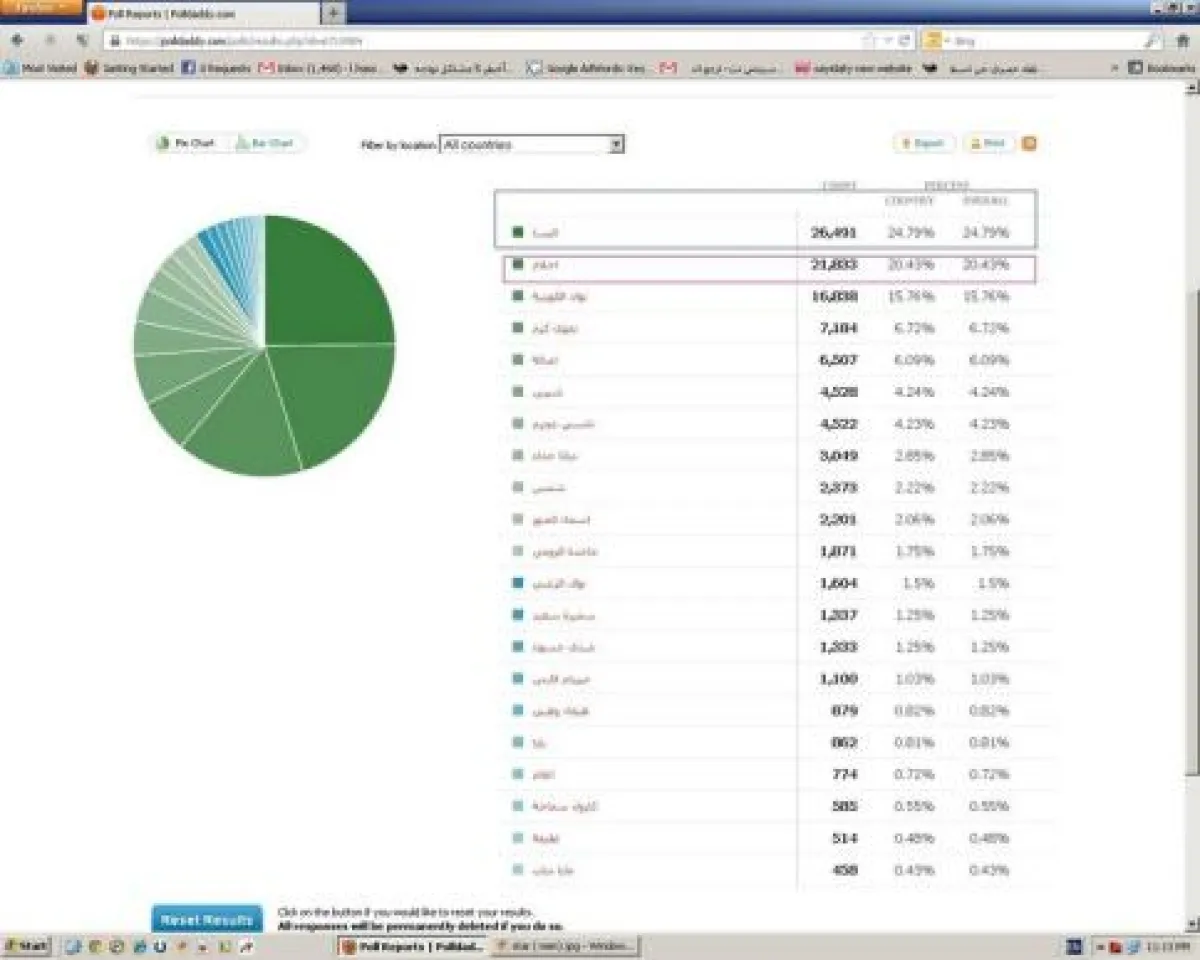Click the Windows Start button
Viewport: 1200px width, 960px height.
point(26,945)
